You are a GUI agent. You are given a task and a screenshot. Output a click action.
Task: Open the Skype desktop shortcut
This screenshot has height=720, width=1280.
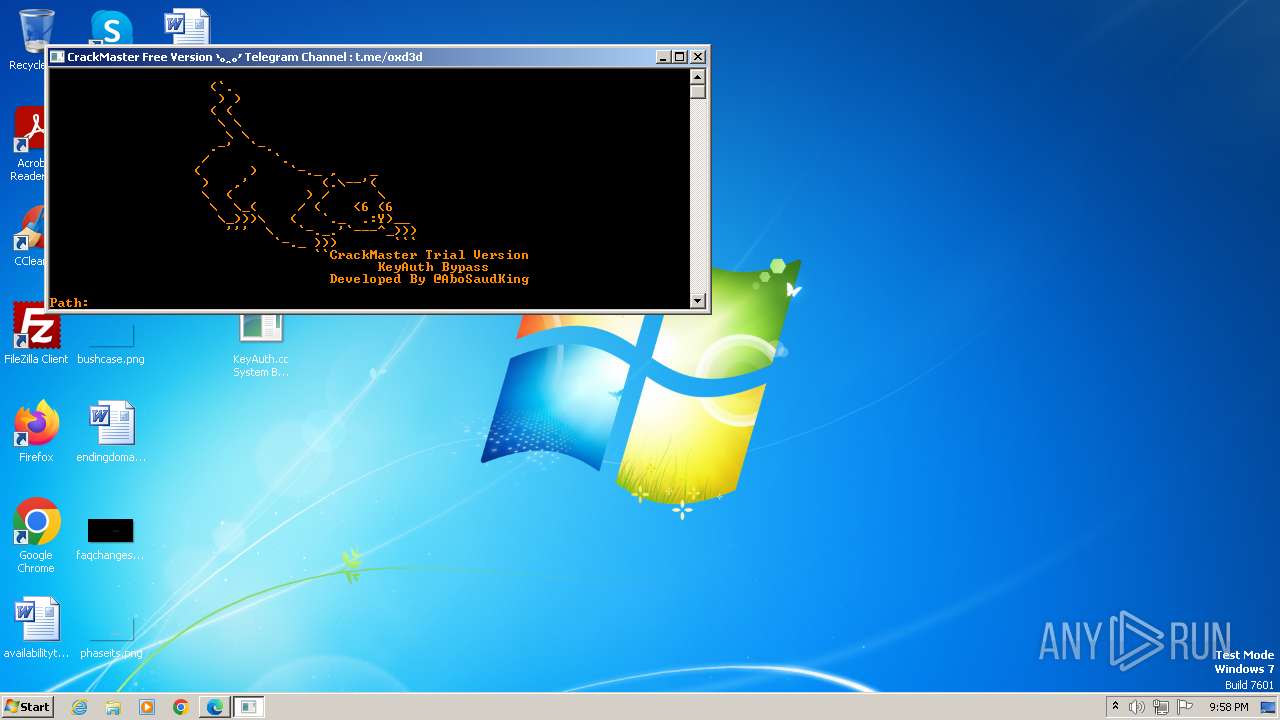point(110,28)
